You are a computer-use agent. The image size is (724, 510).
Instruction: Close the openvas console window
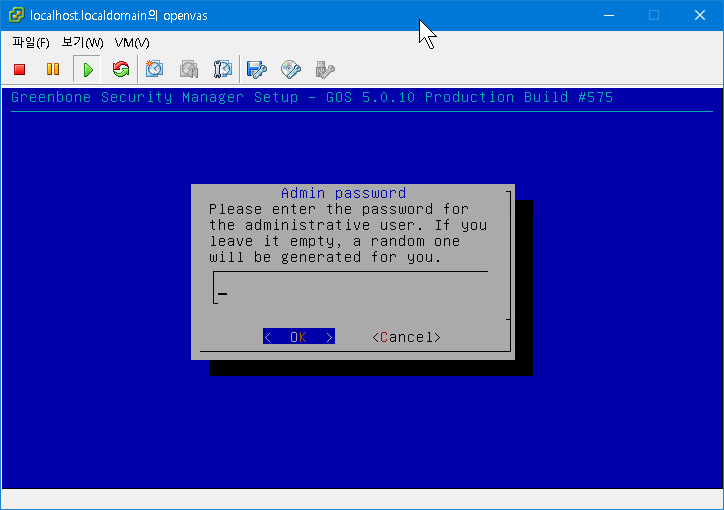[x=700, y=15]
